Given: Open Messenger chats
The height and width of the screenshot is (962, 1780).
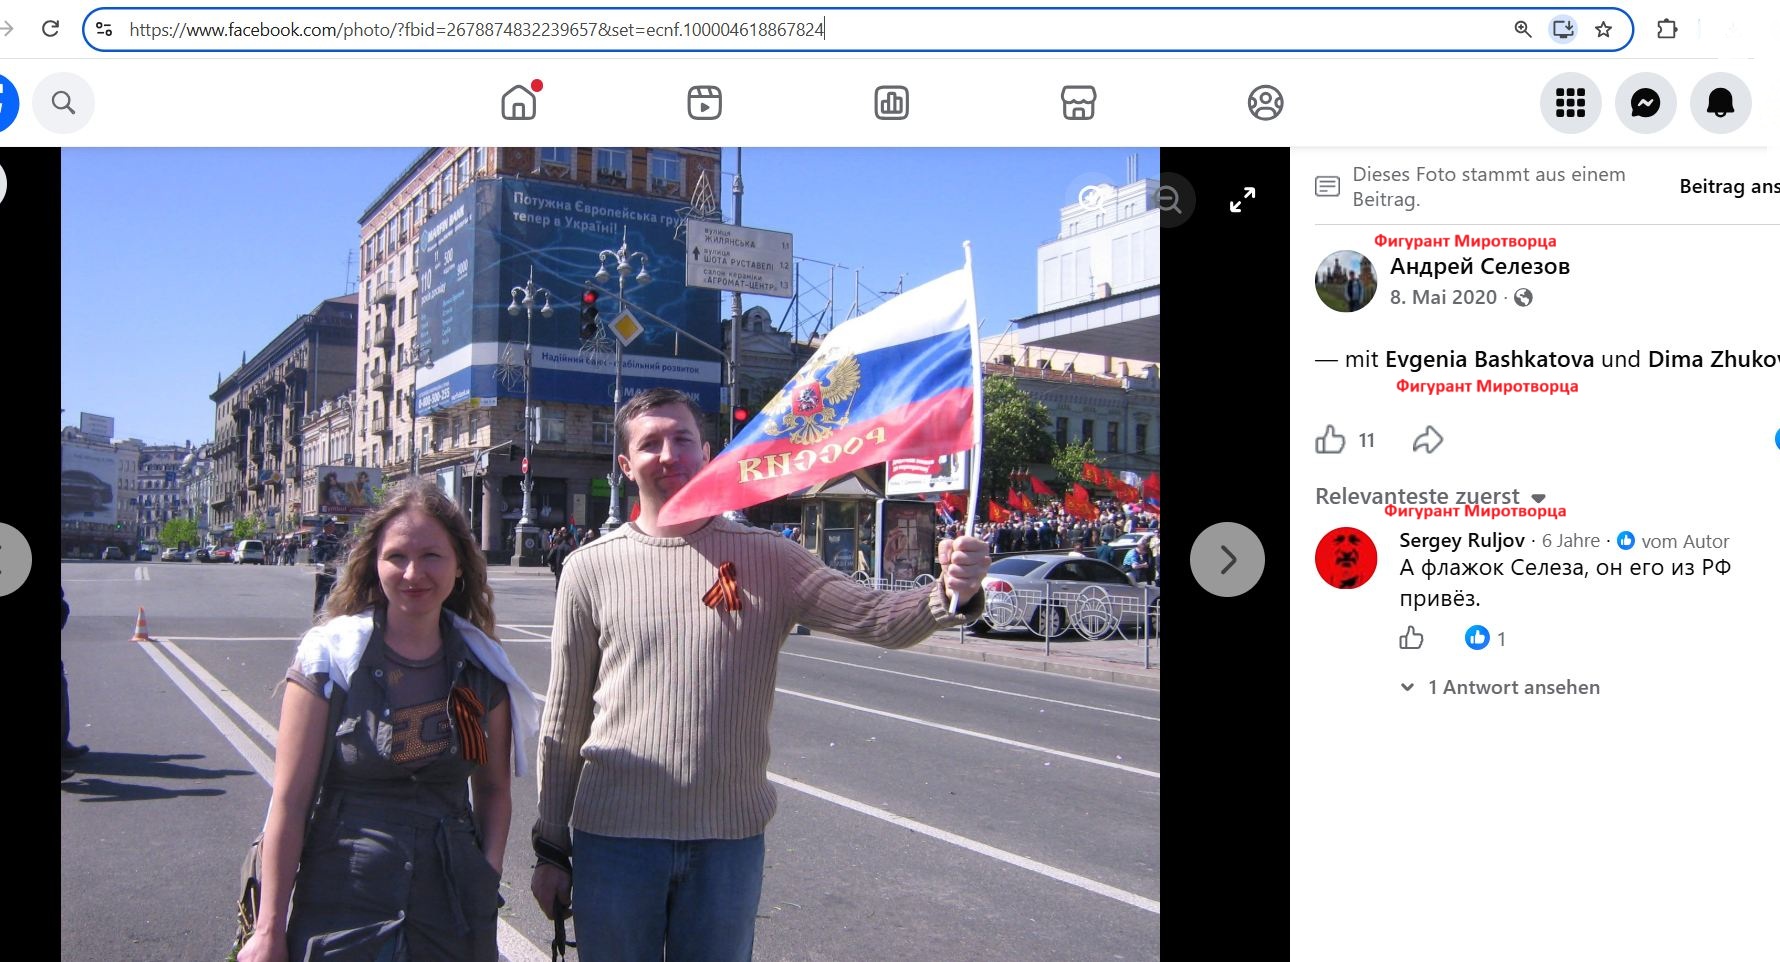Looking at the screenshot, I should click(1645, 102).
